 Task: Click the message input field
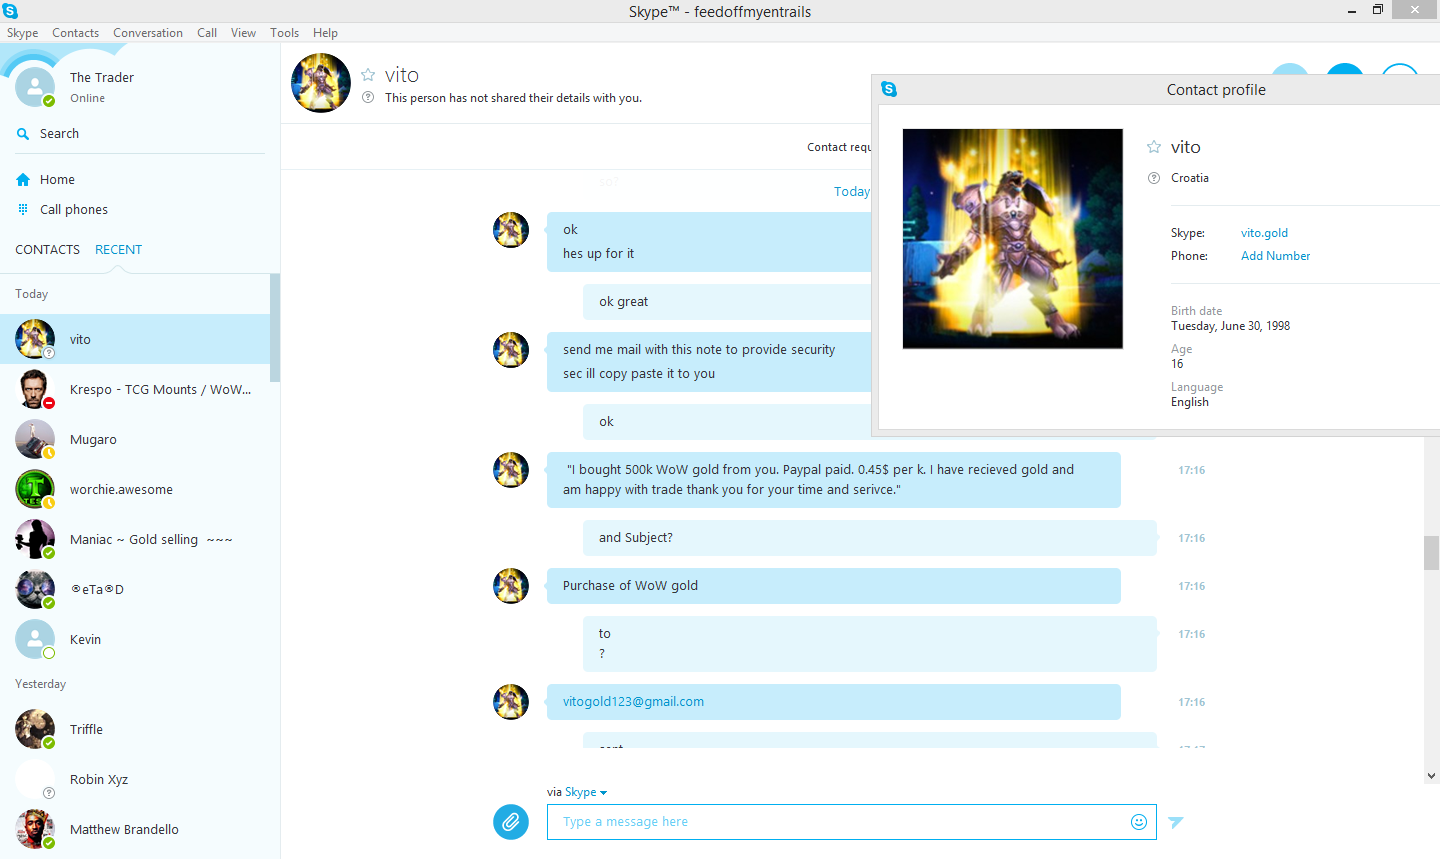[x=852, y=822]
